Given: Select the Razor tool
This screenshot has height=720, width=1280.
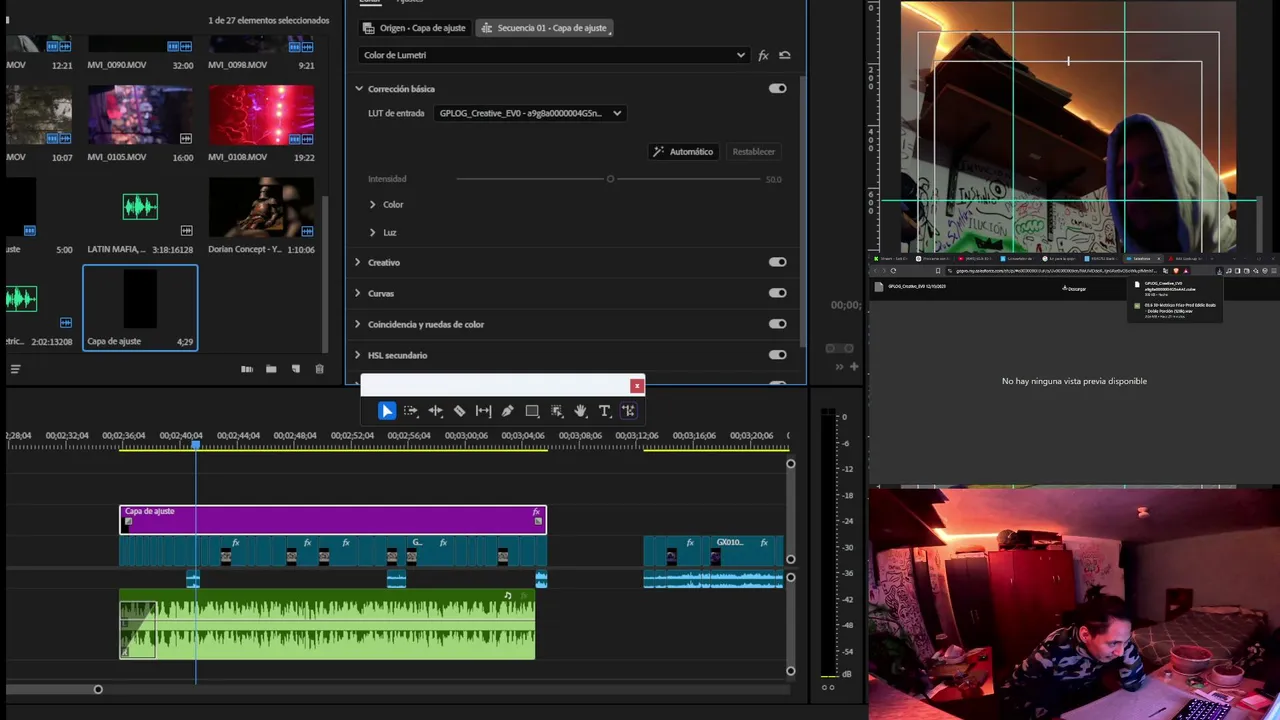Looking at the screenshot, I should click(459, 411).
